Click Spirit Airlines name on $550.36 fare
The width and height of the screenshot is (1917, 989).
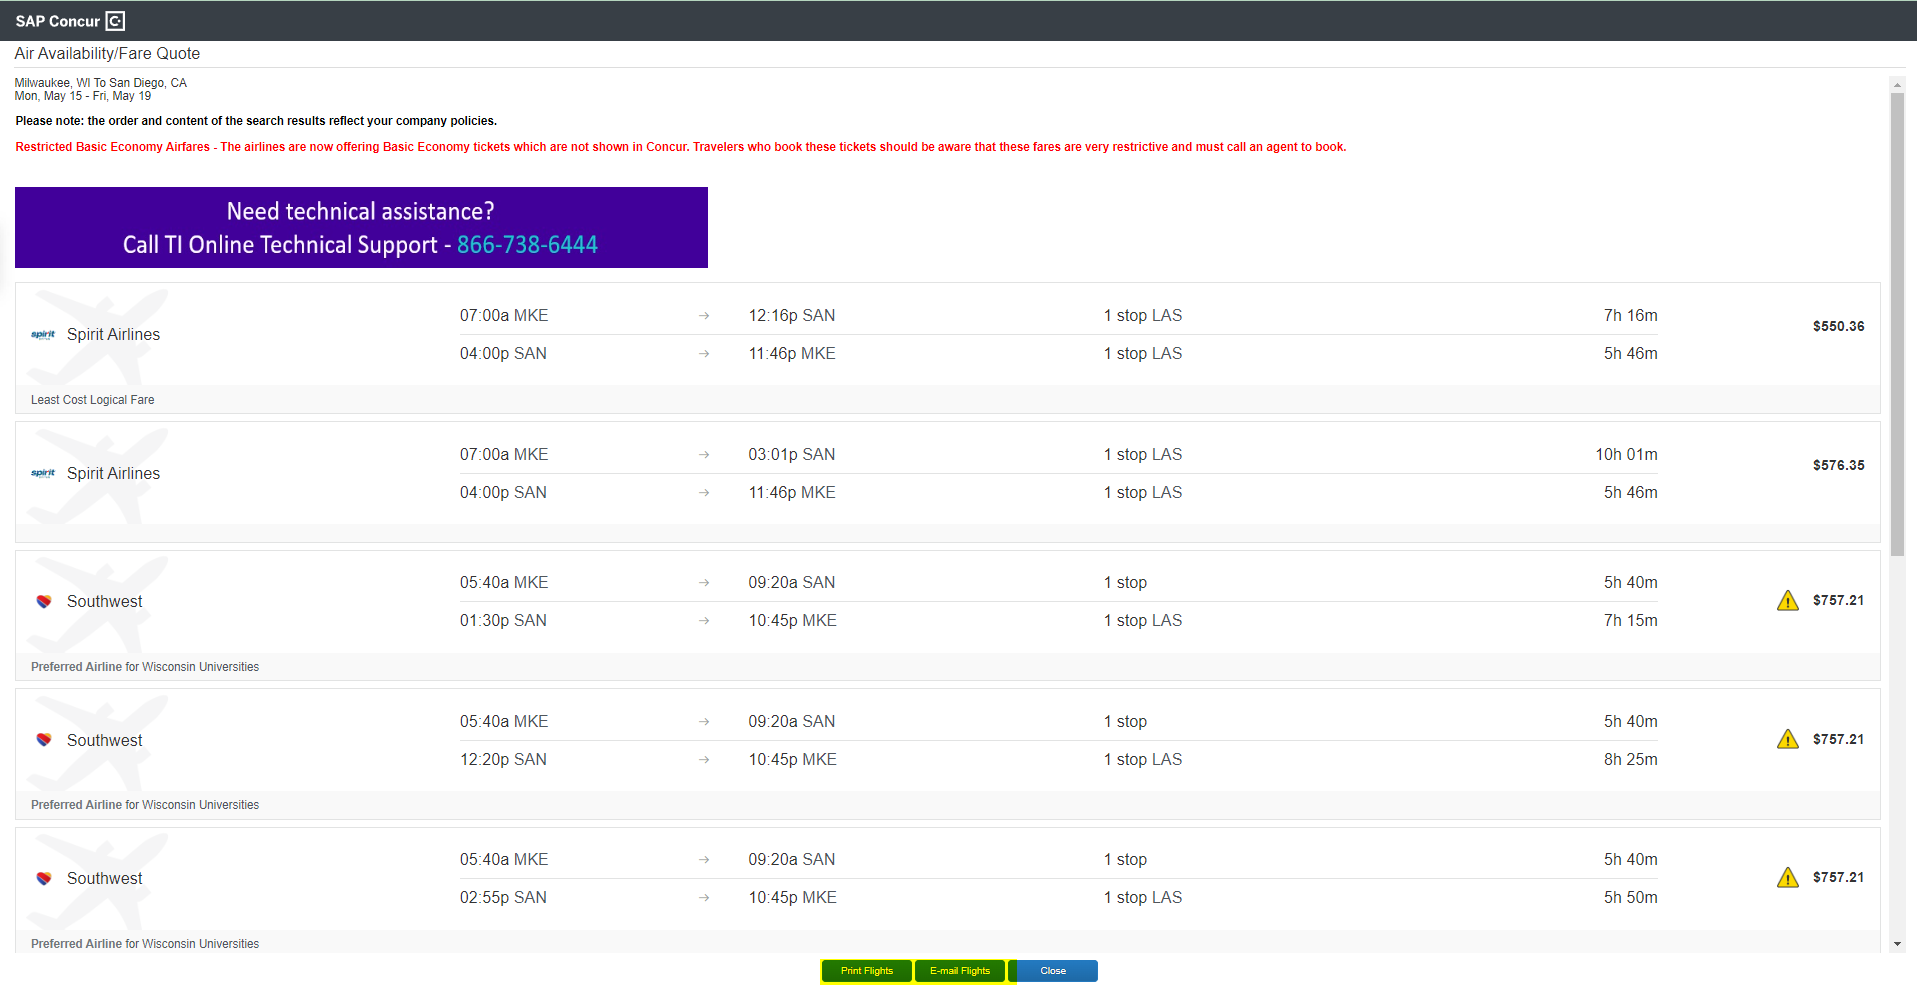pyautogui.click(x=113, y=335)
